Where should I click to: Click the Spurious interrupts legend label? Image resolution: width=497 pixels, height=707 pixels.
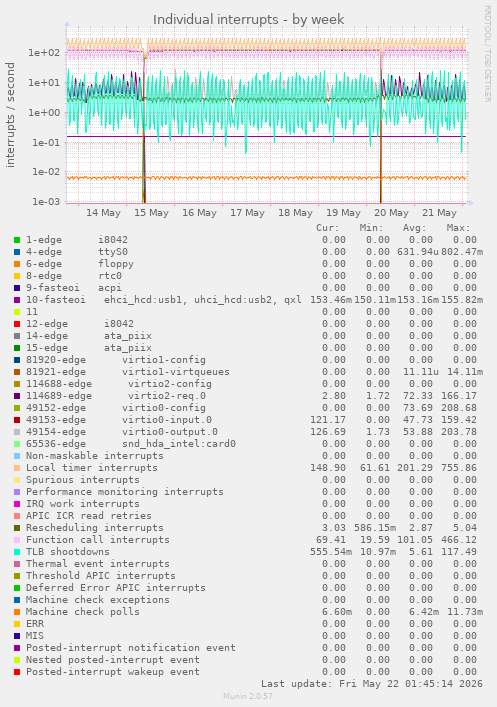pyautogui.click(x=83, y=480)
